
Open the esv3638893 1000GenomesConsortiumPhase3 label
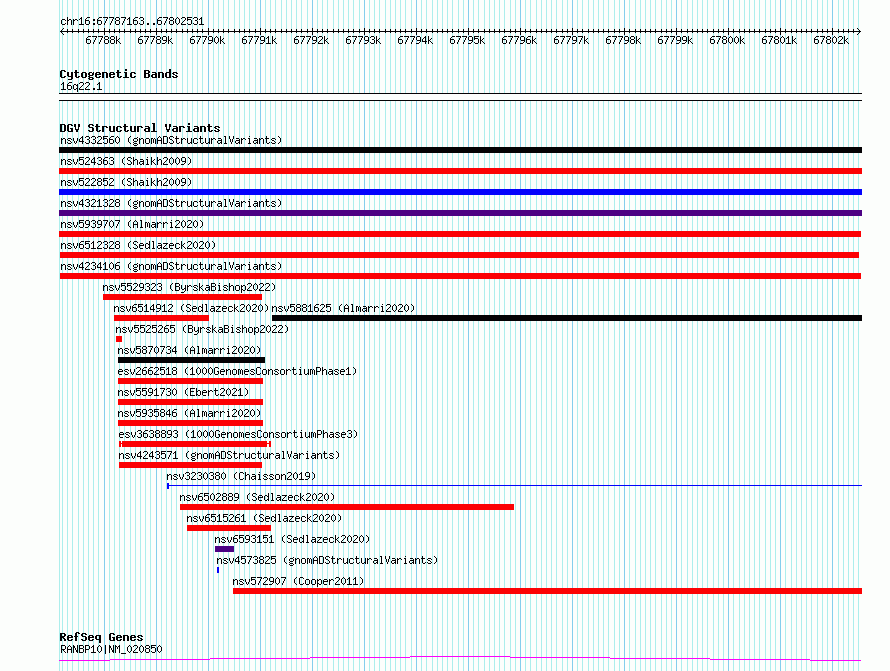pyautogui.click(x=238, y=434)
